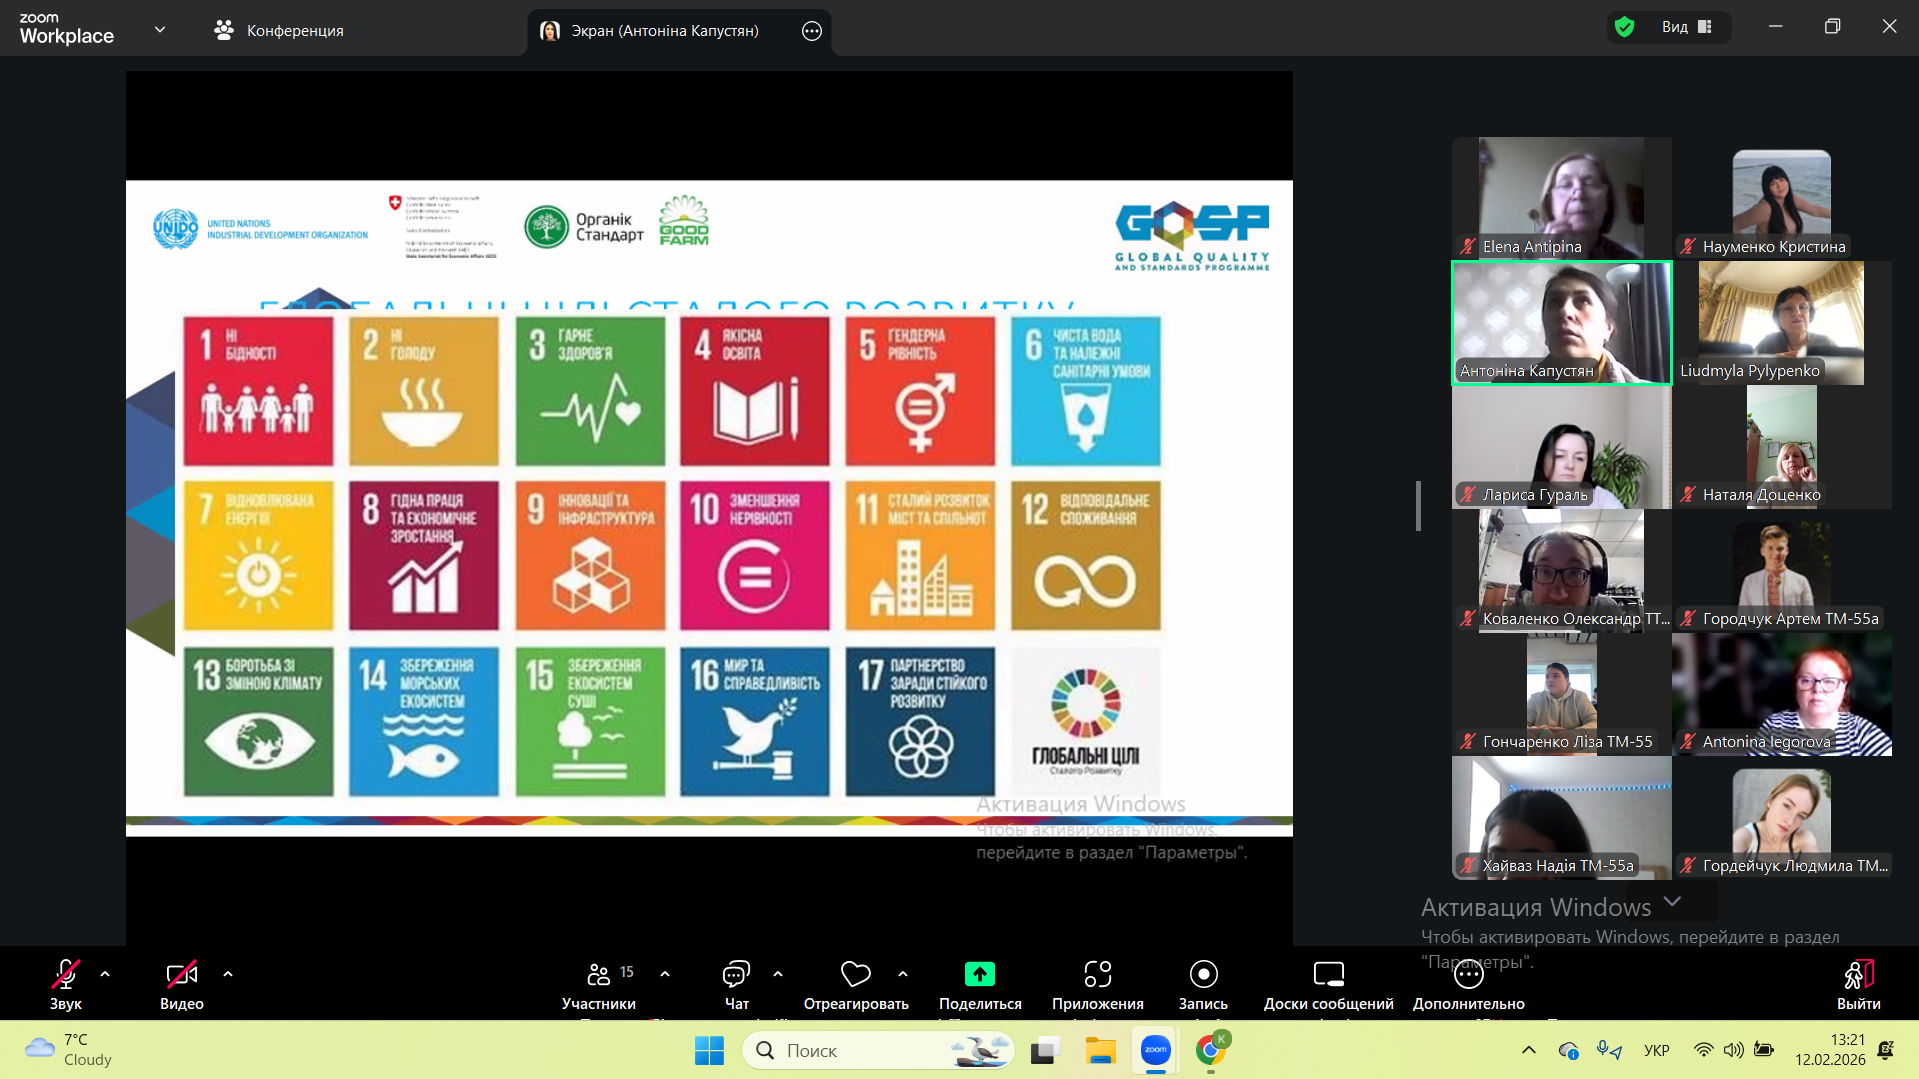The width and height of the screenshot is (1919, 1079).
Task: Open the View layout button
Action: click(1686, 27)
